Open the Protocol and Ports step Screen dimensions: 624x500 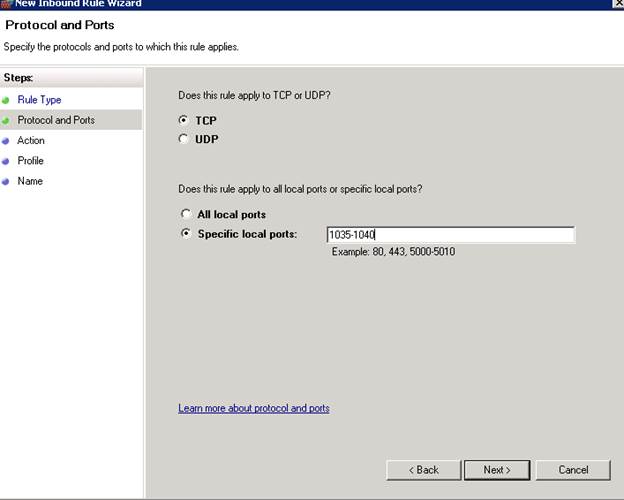pyautogui.click(x=56, y=120)
